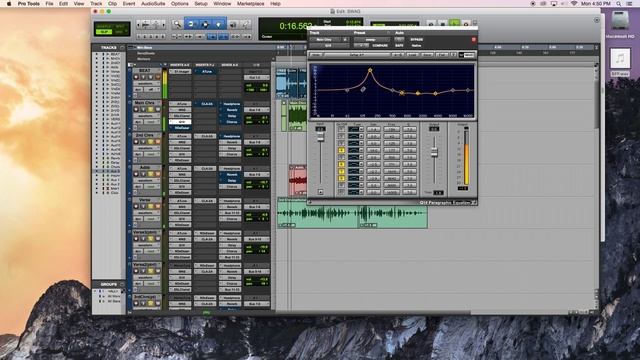Image resolution: width=640 pixels, height=360 pixels.
Task: Open the Tracks list pop-up menu
Action: (122, 47)
